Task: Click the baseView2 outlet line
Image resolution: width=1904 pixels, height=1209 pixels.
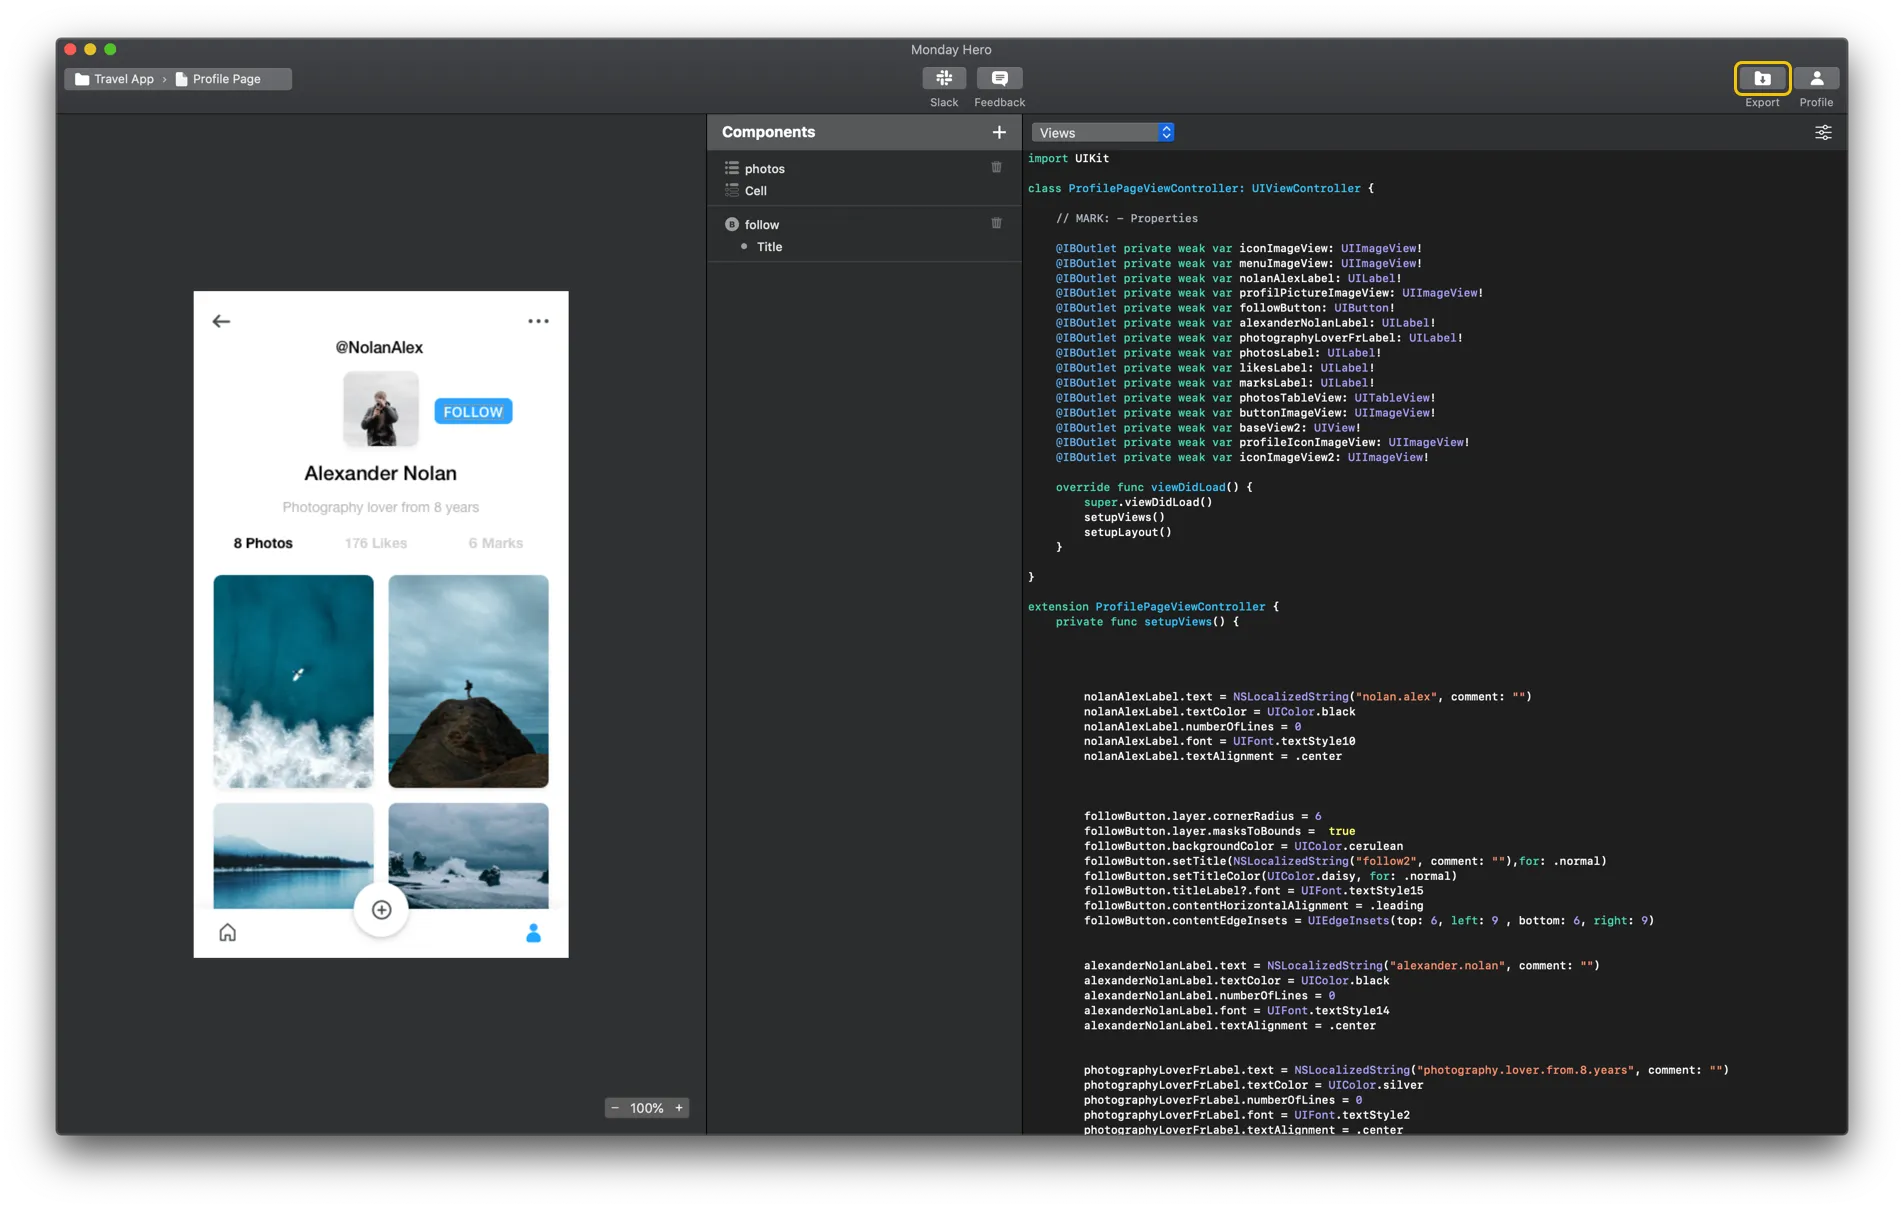Action: point(1208,428)
